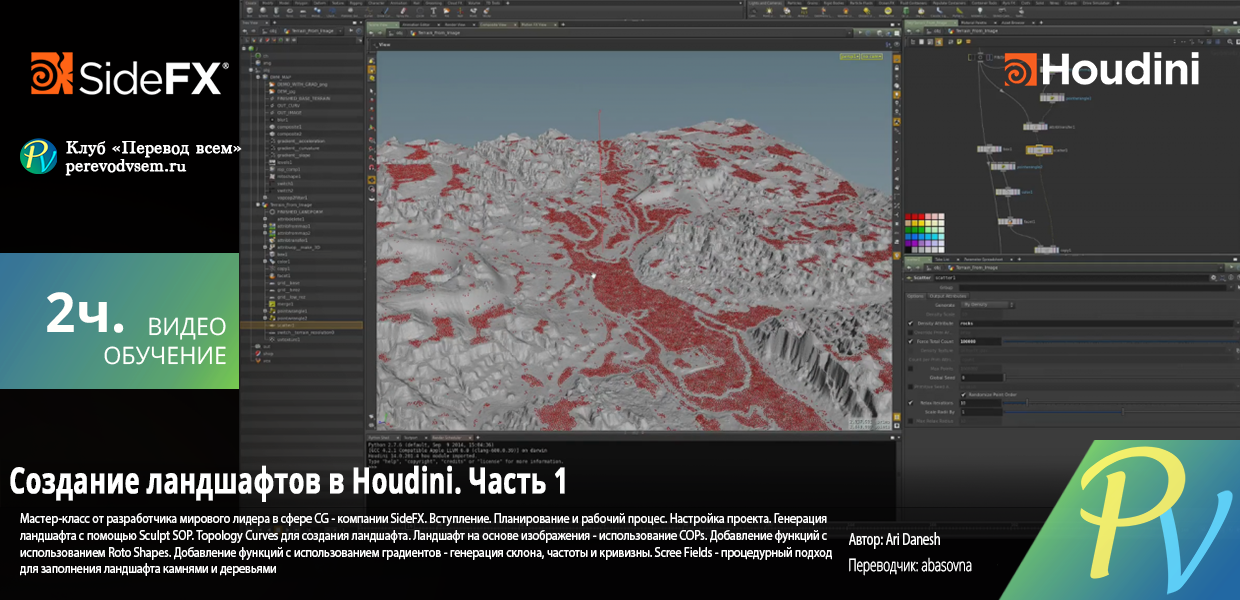1240x600 pixels.
Task: Click Terrain_from_image in network path bar
Action: 976,31
